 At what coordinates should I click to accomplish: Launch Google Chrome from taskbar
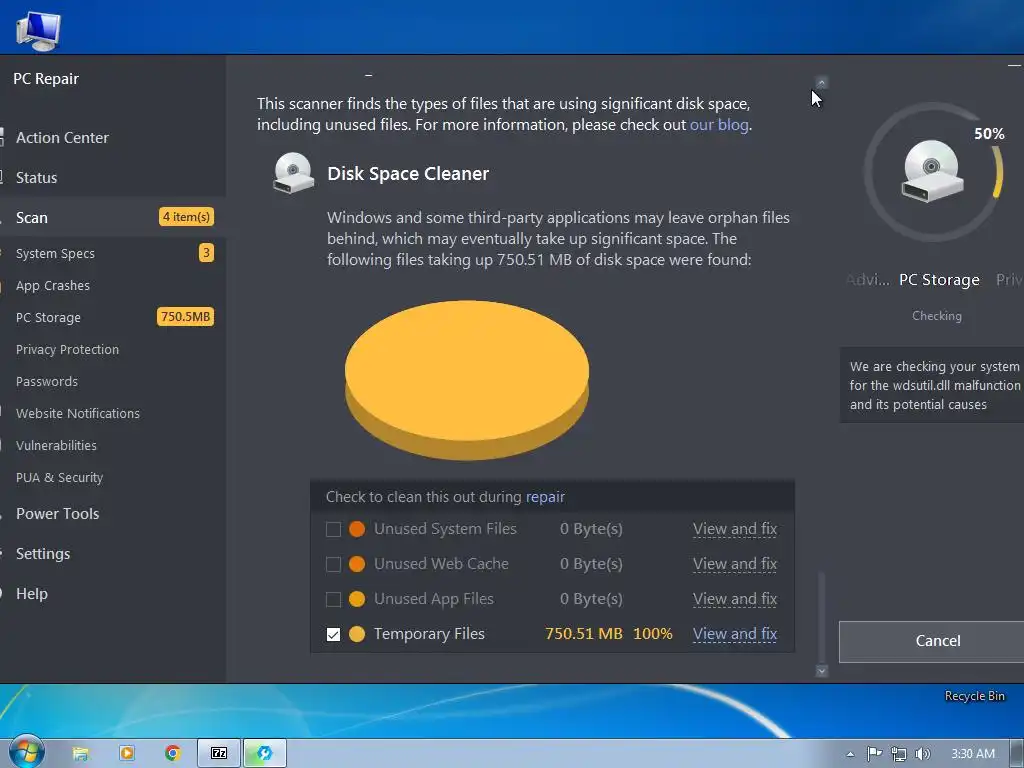point(173,753)
